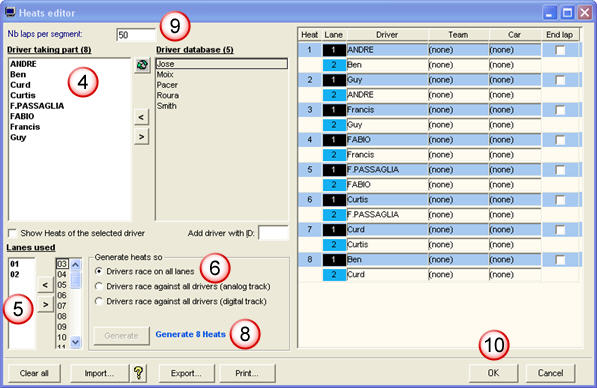
Task: Select lane 01 in lanes used list
Action: point(15,264)
